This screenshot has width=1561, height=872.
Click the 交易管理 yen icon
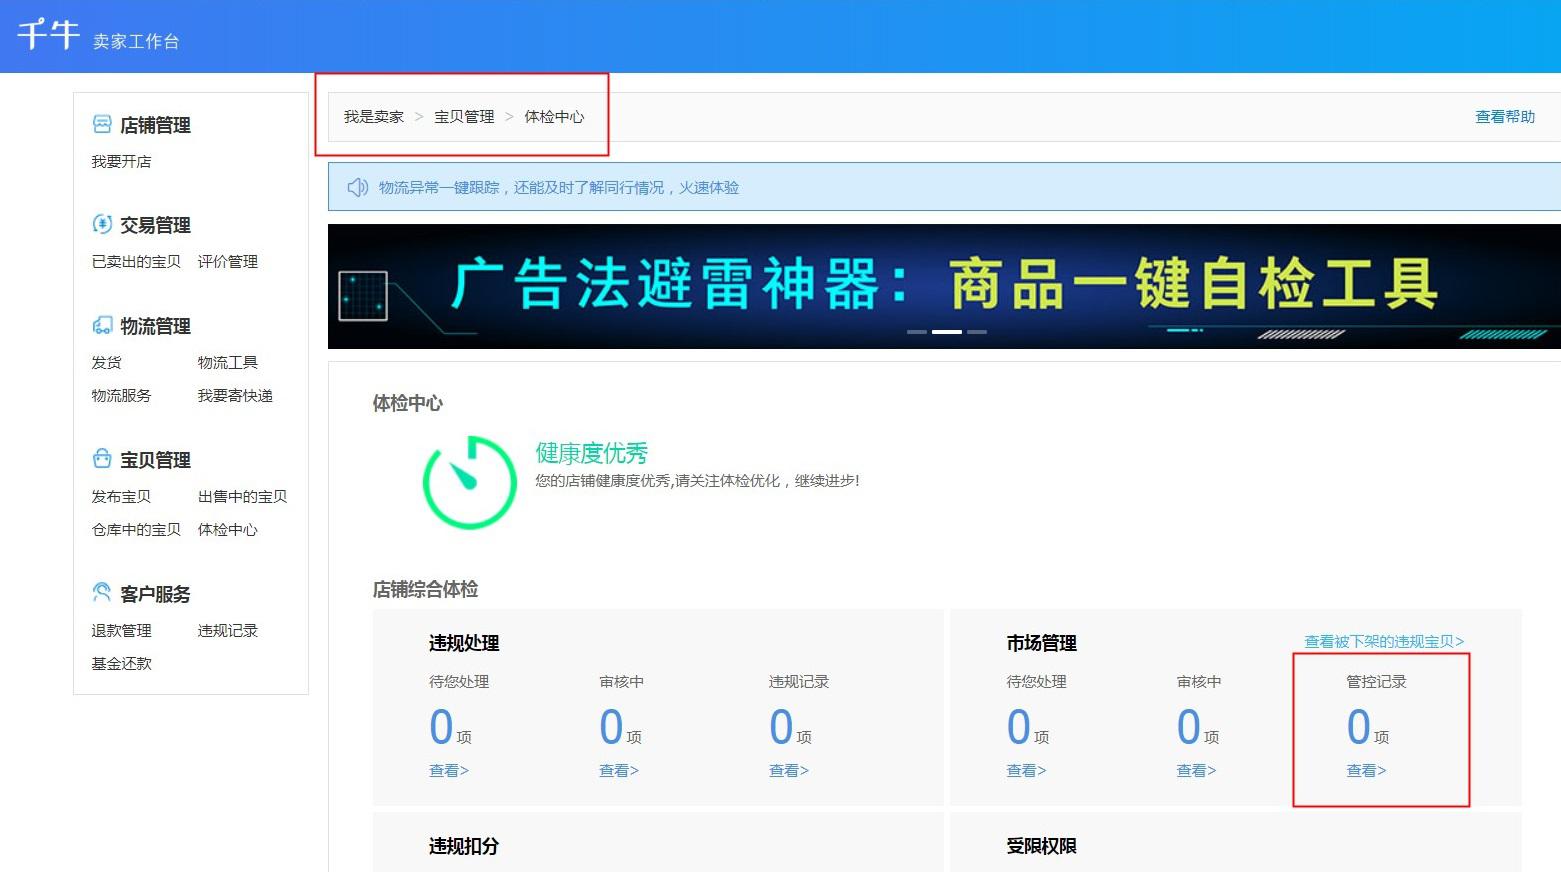point(102,224)
